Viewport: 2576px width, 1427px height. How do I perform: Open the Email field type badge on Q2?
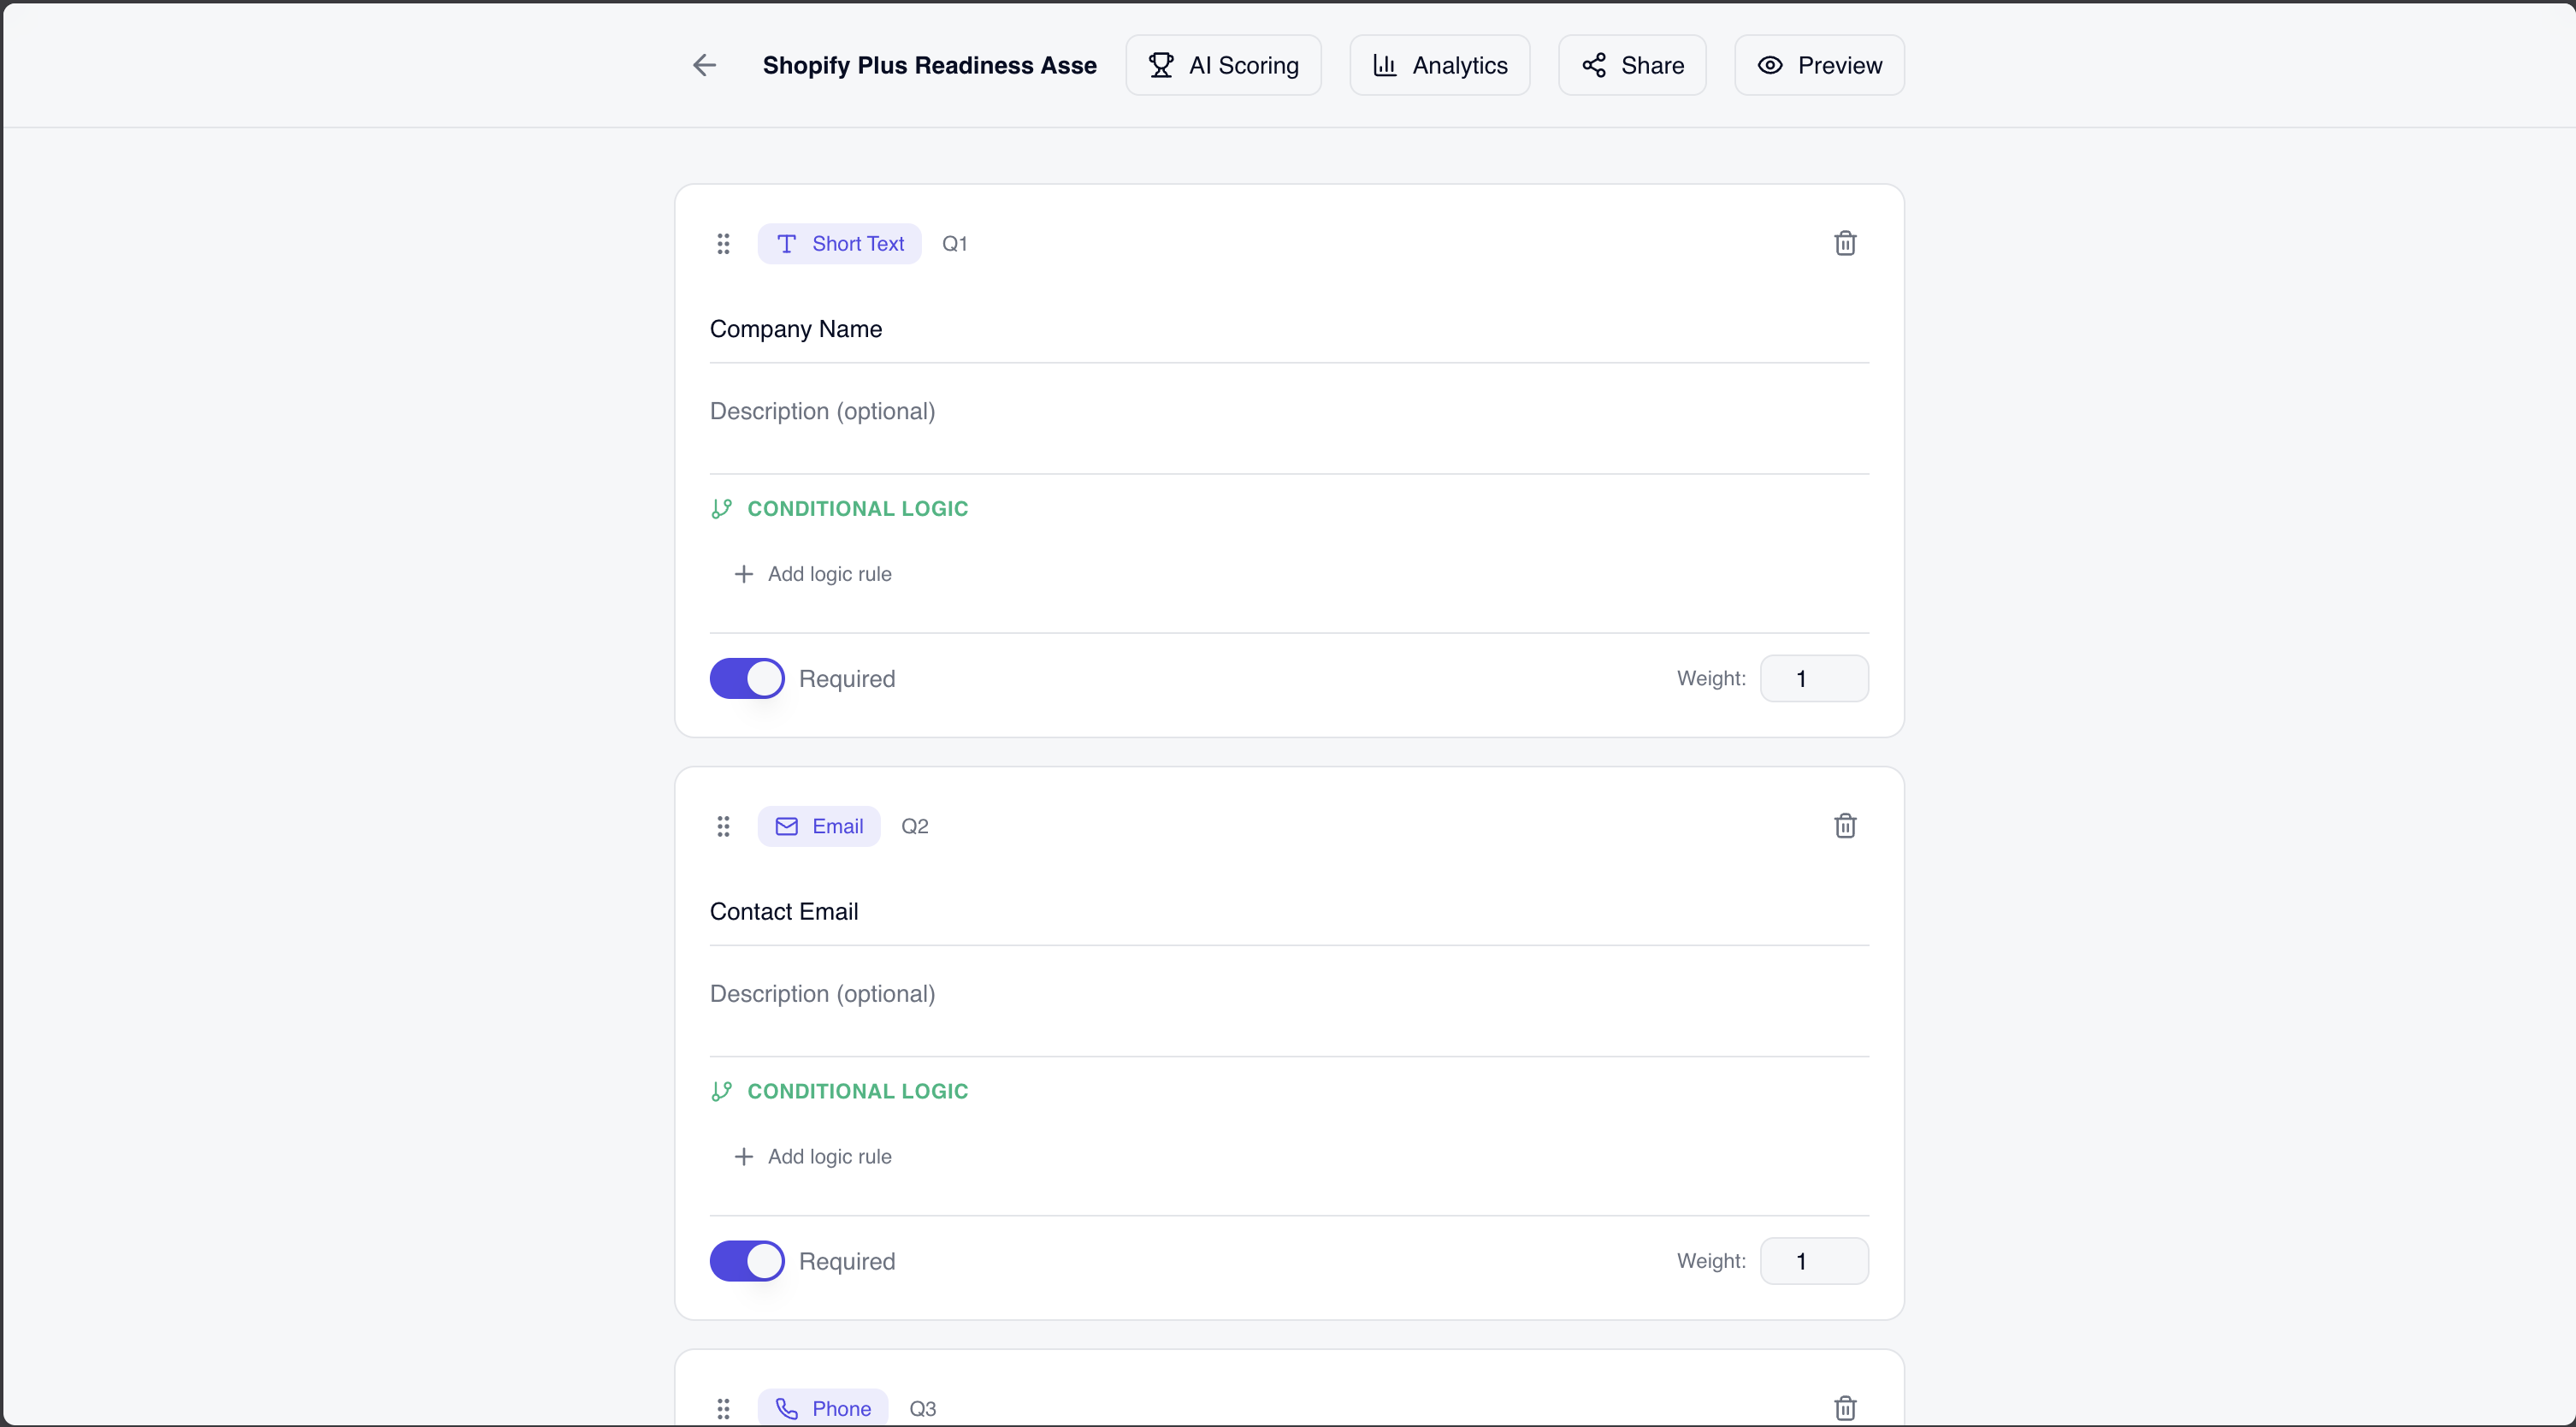(819, 825)
